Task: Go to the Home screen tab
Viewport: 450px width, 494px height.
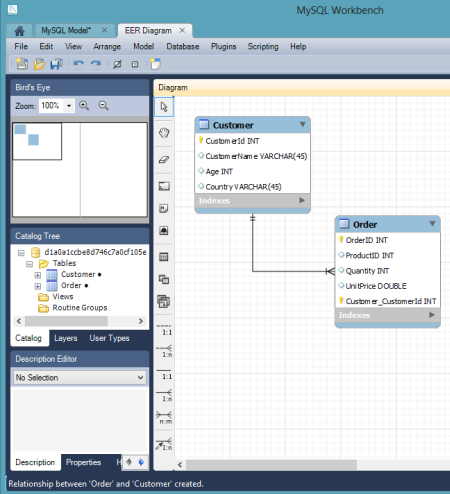Action: coord(19,31)
